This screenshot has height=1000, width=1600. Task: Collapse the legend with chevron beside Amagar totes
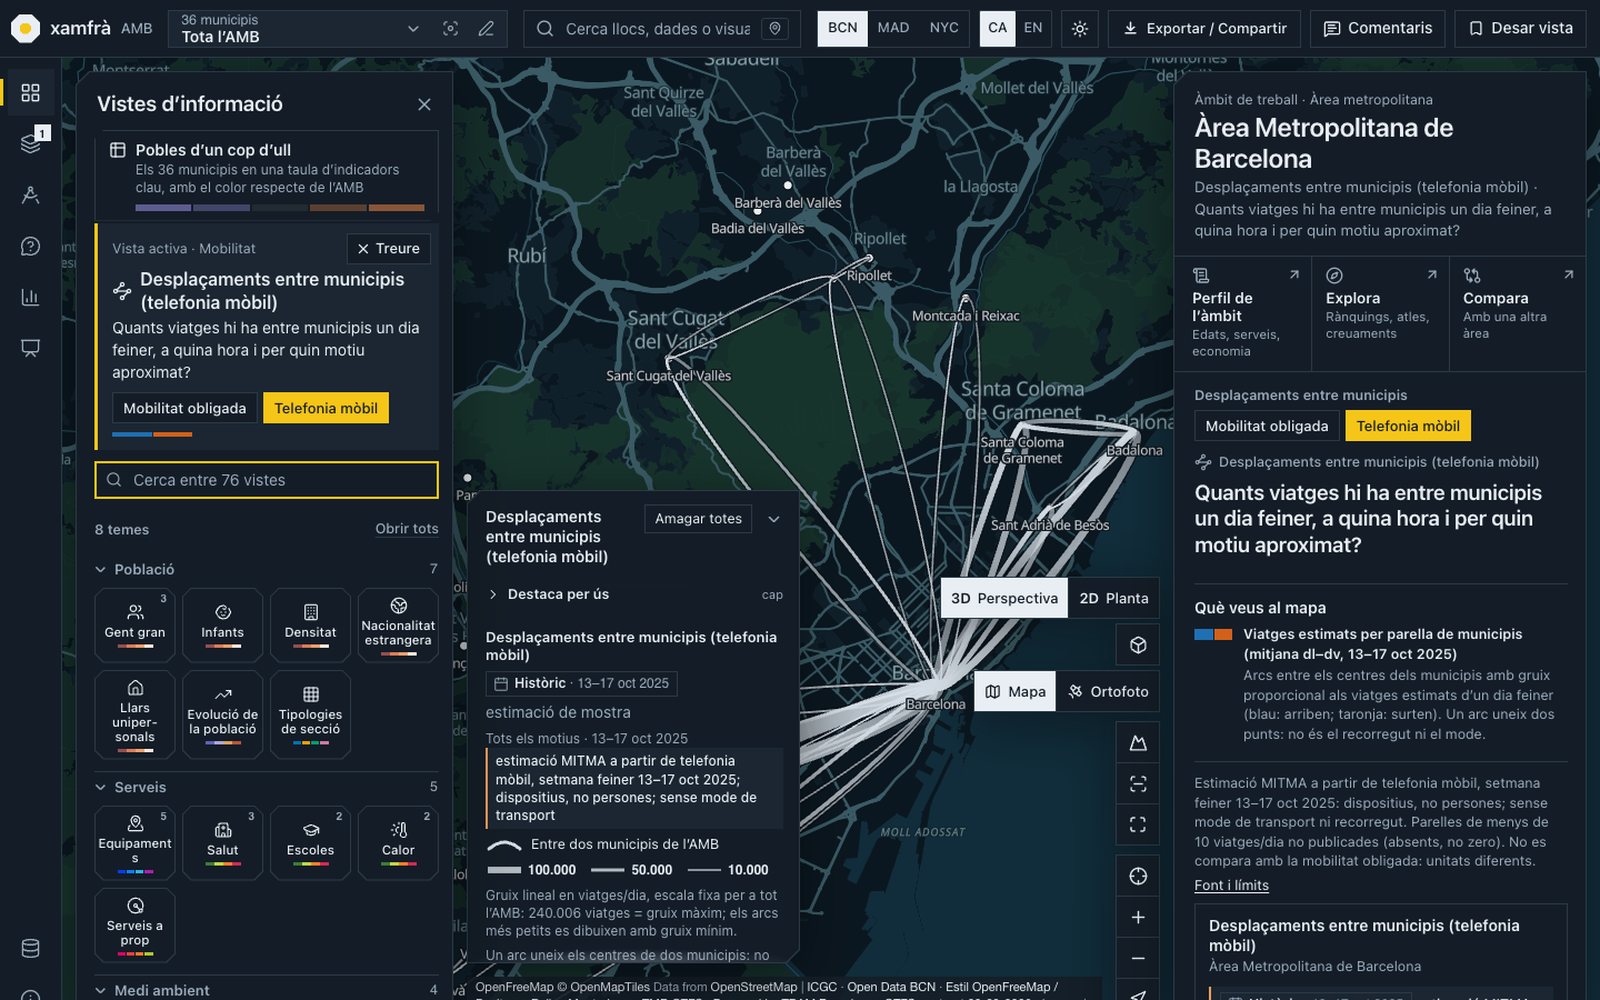pos(773,519)
